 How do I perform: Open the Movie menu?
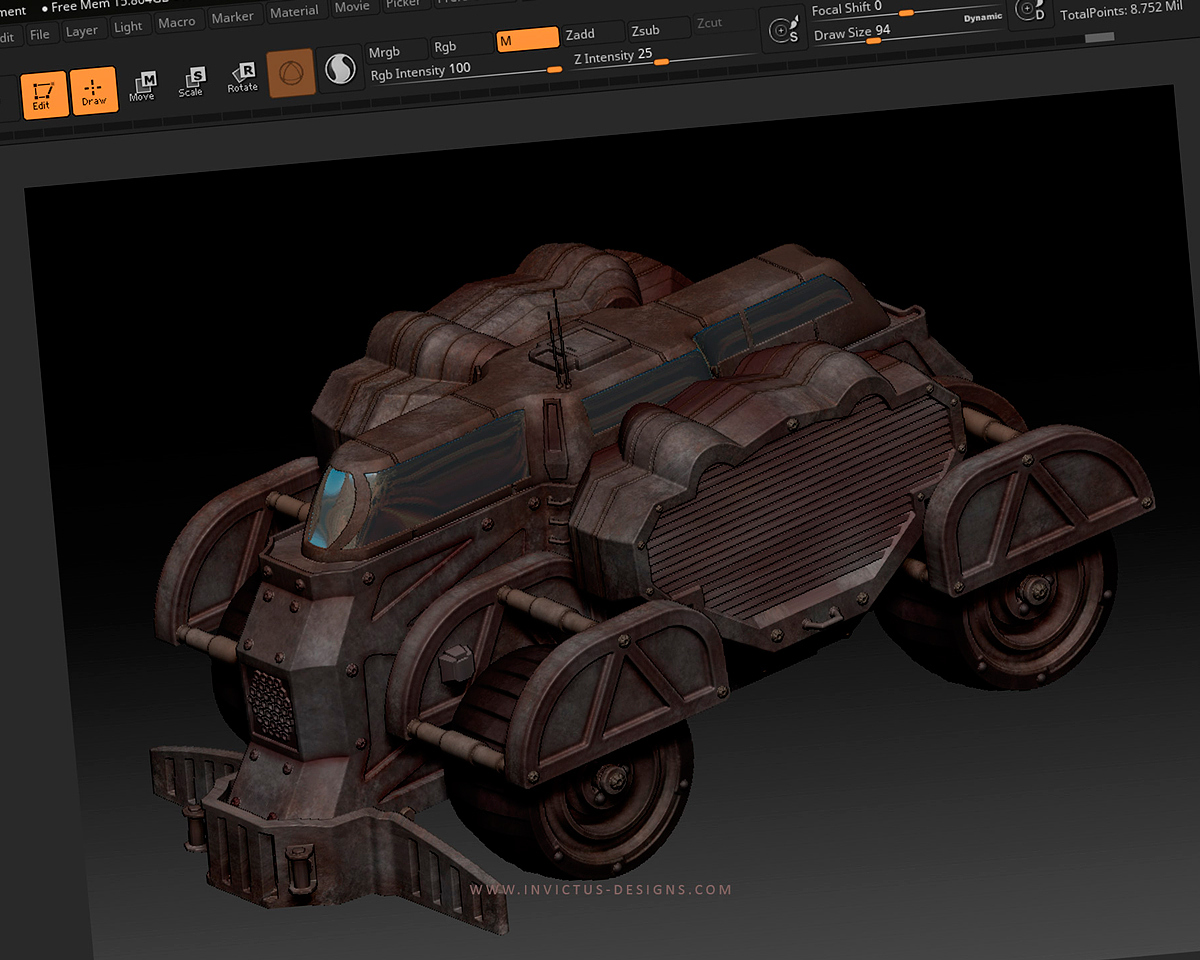point(352,7)
